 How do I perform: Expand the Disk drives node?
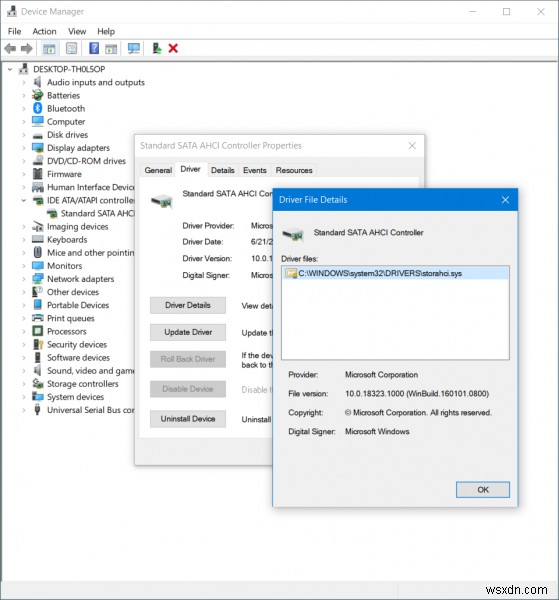click(x=23, y=135)
